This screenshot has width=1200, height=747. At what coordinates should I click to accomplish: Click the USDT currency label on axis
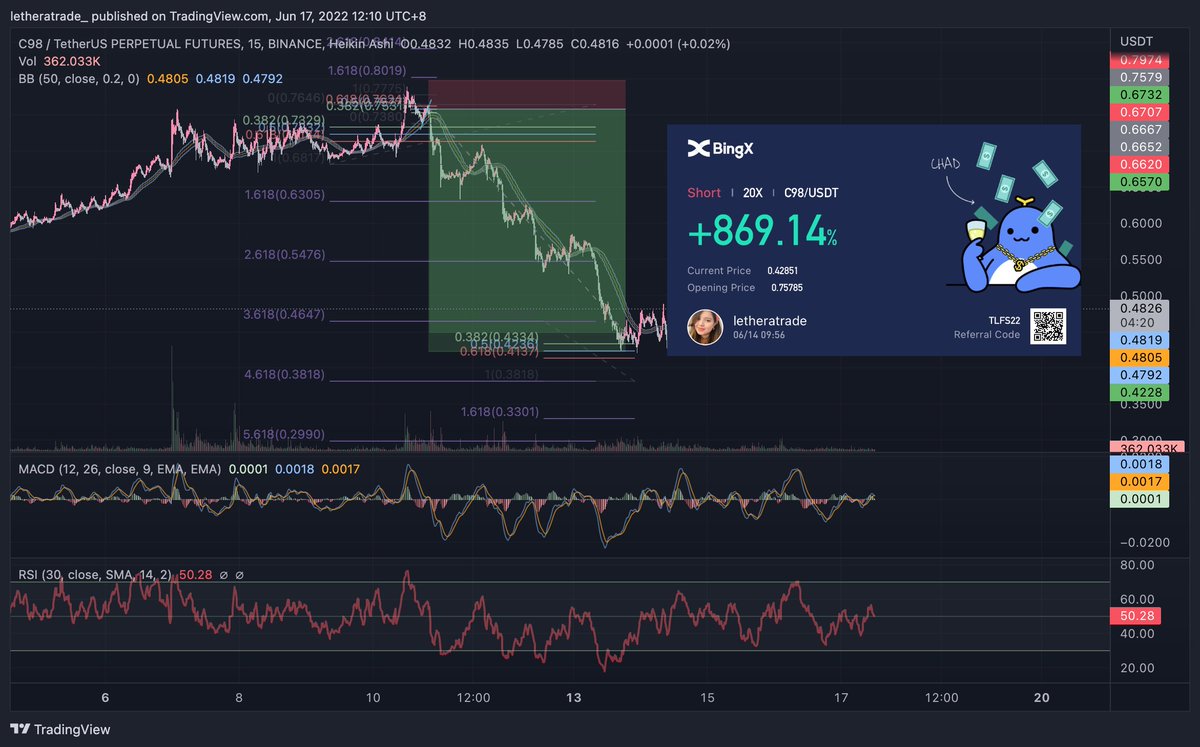1136,41
